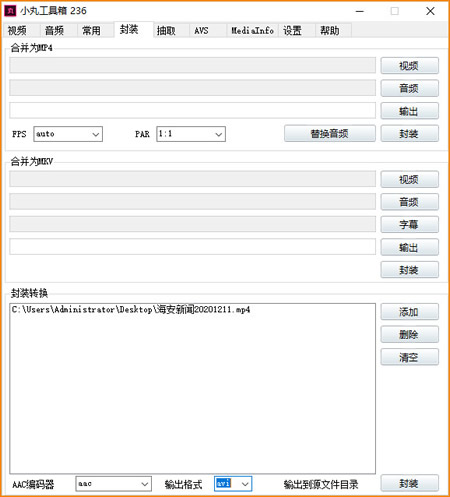
Task: Switch to the 视频 tab
Action: coord(18,31)
